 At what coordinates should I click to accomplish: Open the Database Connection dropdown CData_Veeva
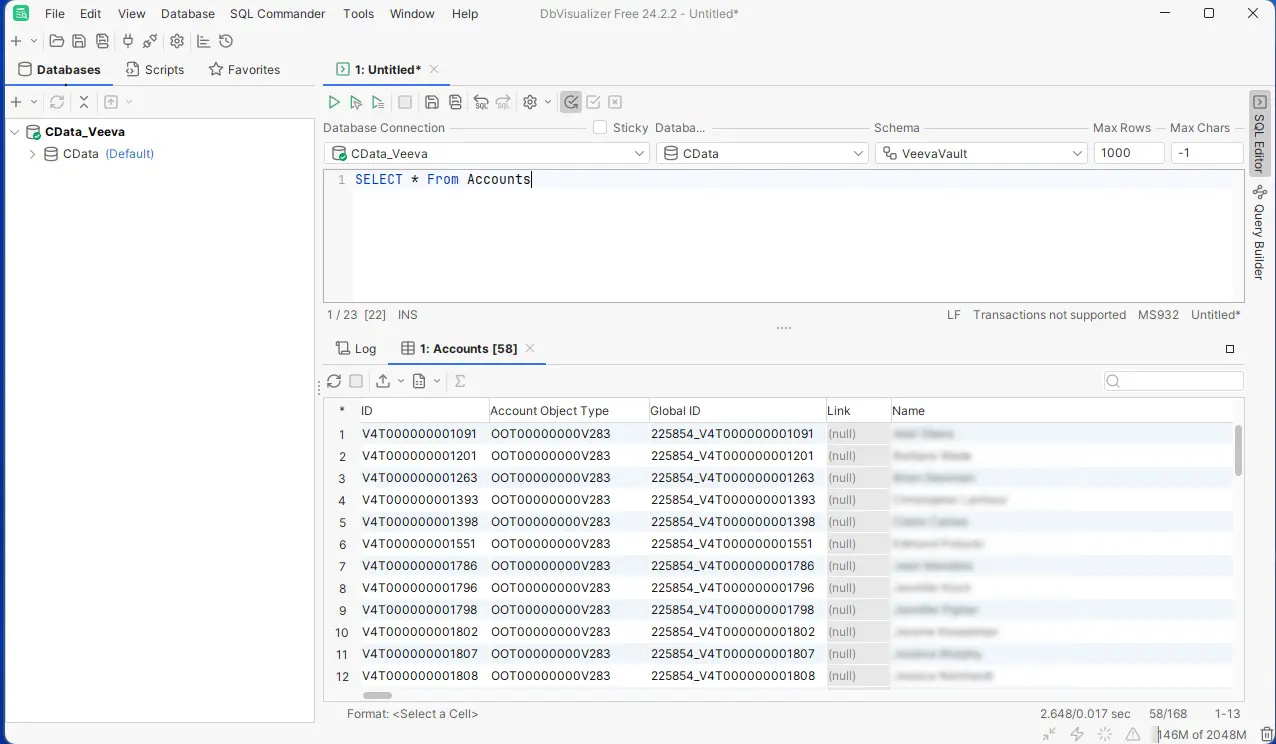coord(487,153)
